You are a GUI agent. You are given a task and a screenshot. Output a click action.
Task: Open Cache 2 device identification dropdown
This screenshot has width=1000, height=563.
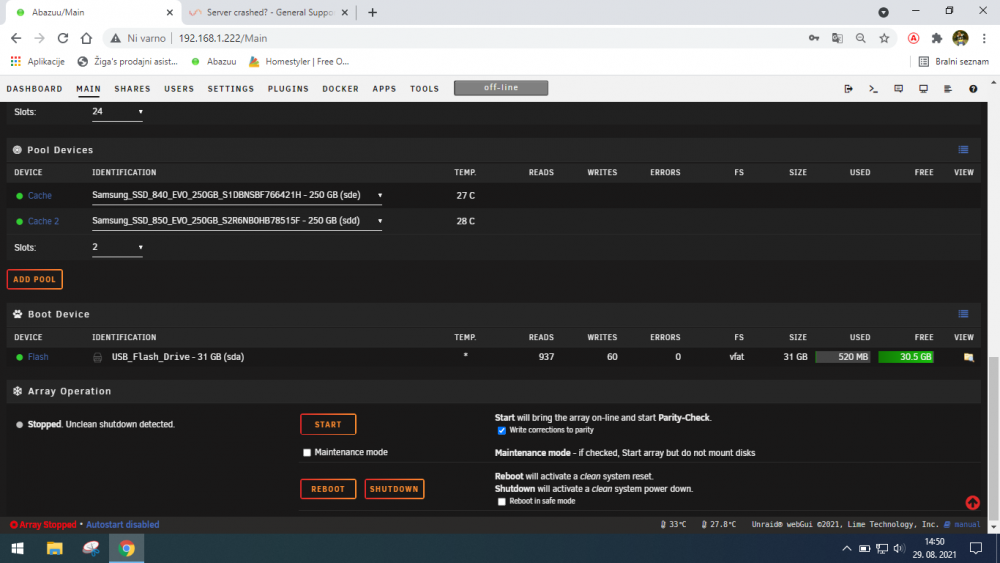[x=237, y=221]
